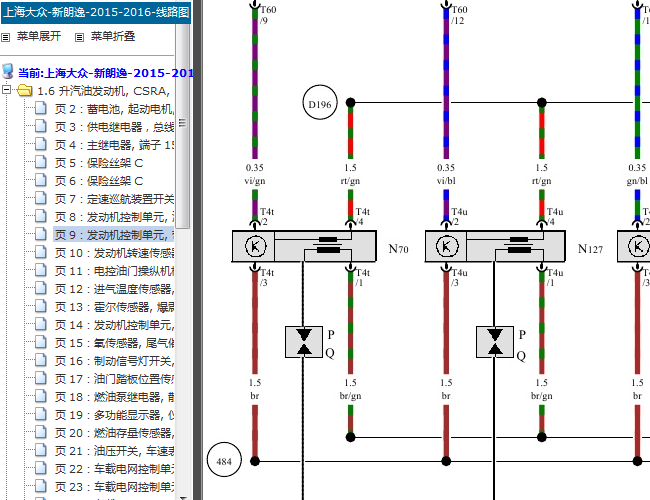
Task: Open 页 13 : 霍尔传感器
Action: [114, 307]
